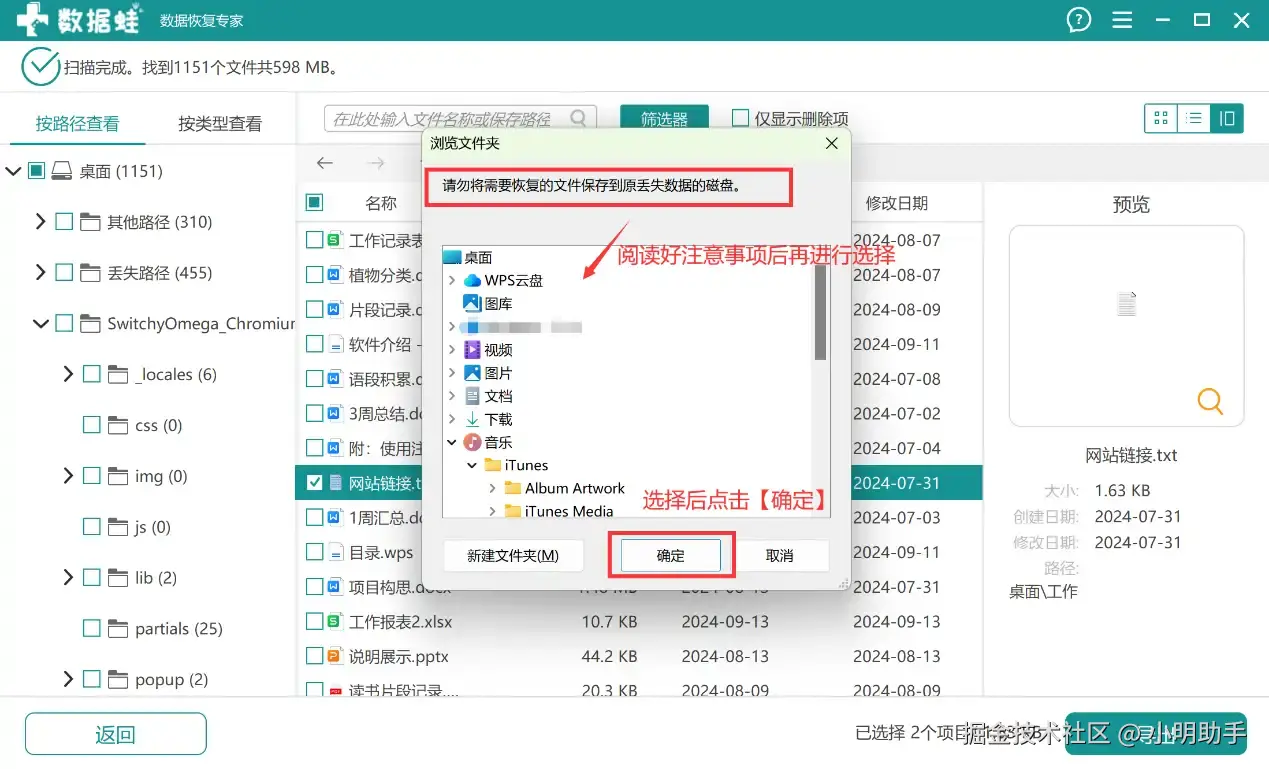Go back with the left arrow
Screen dimensions: 1269x769
324,162
